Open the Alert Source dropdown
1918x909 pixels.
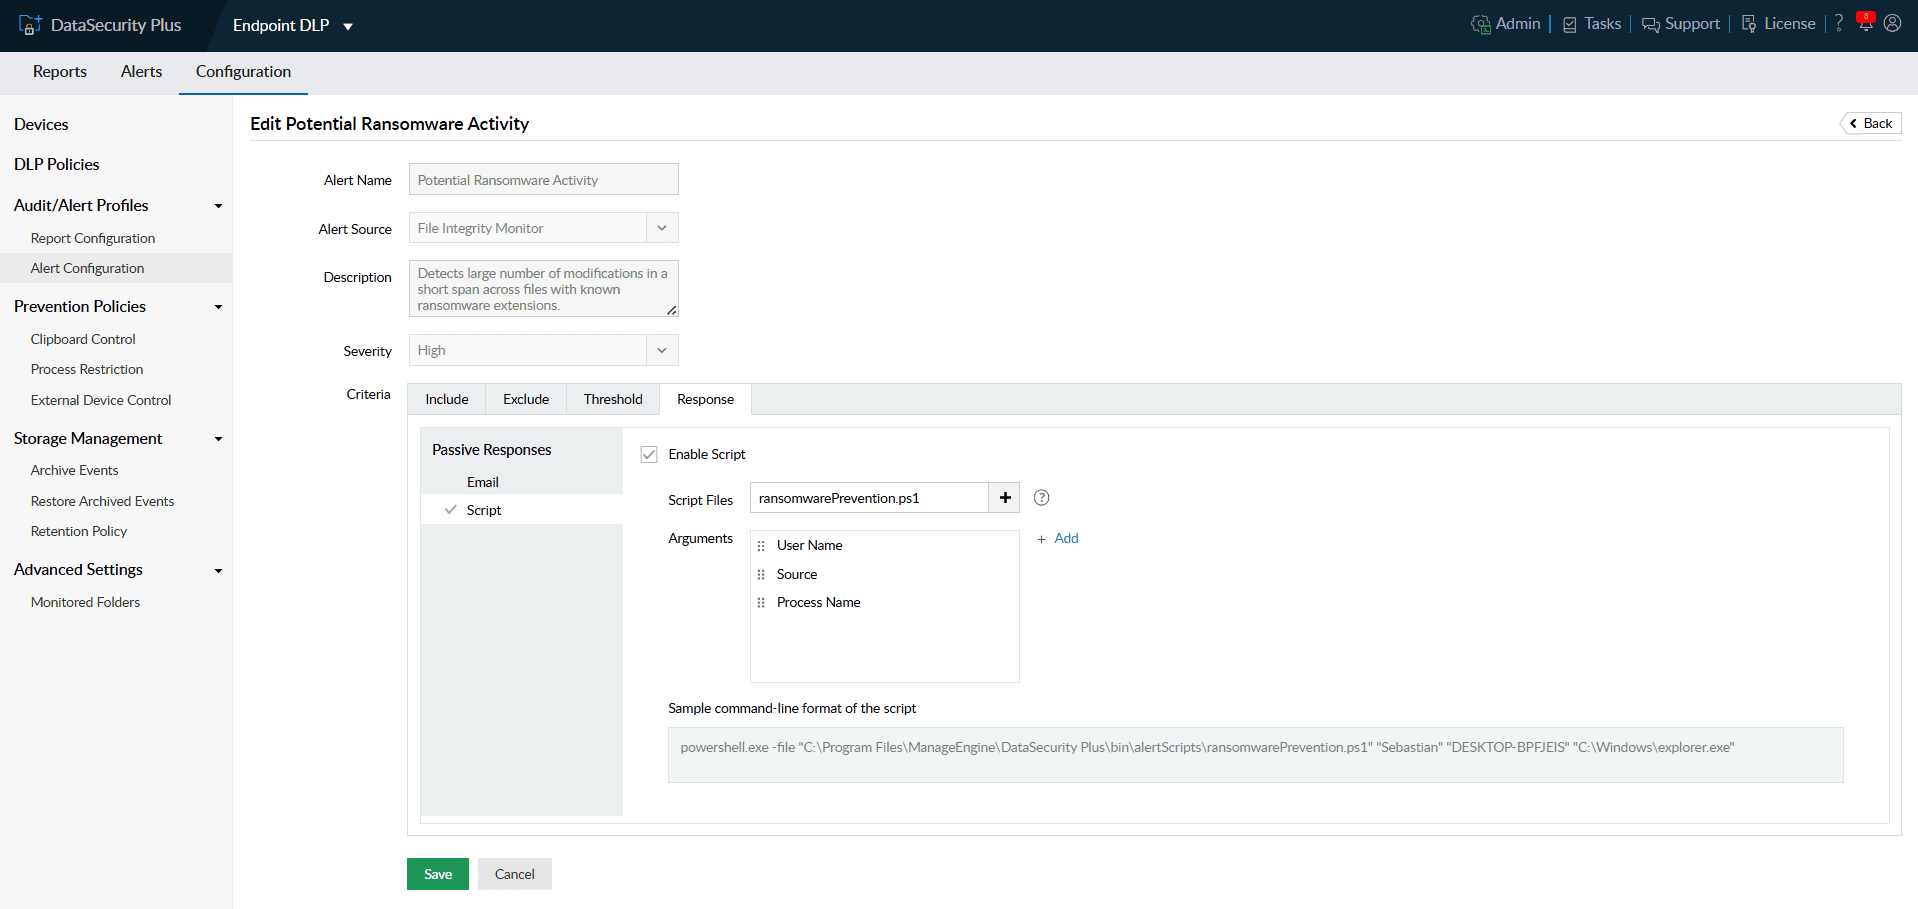pos(661,227)
